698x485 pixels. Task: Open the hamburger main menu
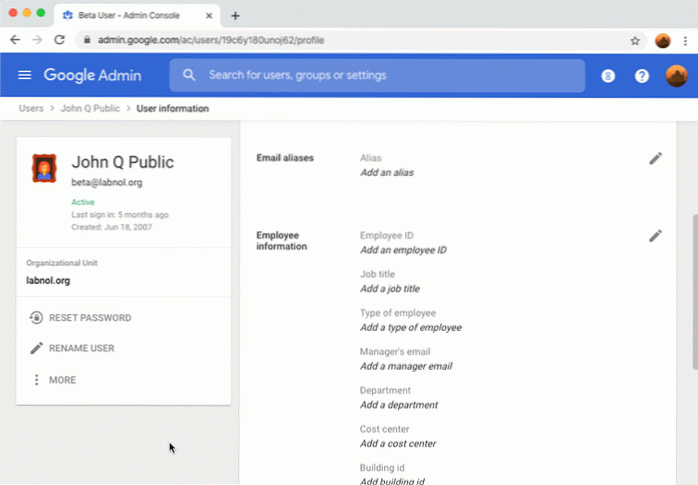coord(25,76)
